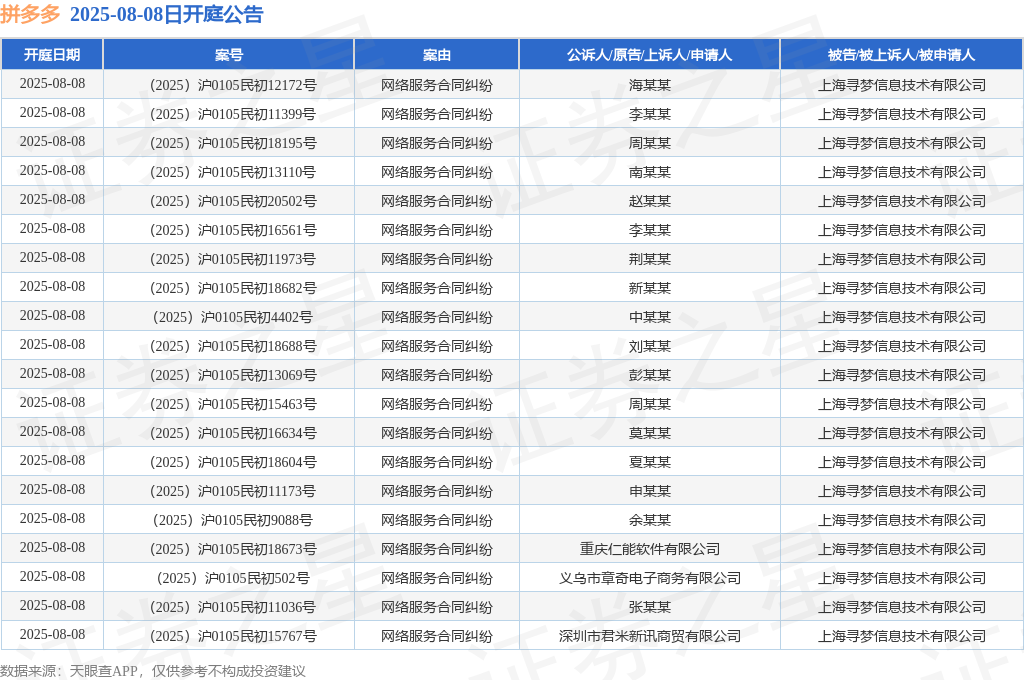1024x680 pixels.
Task: Click the 周某某 cell in row 18195号
Action: coord(649,143)
